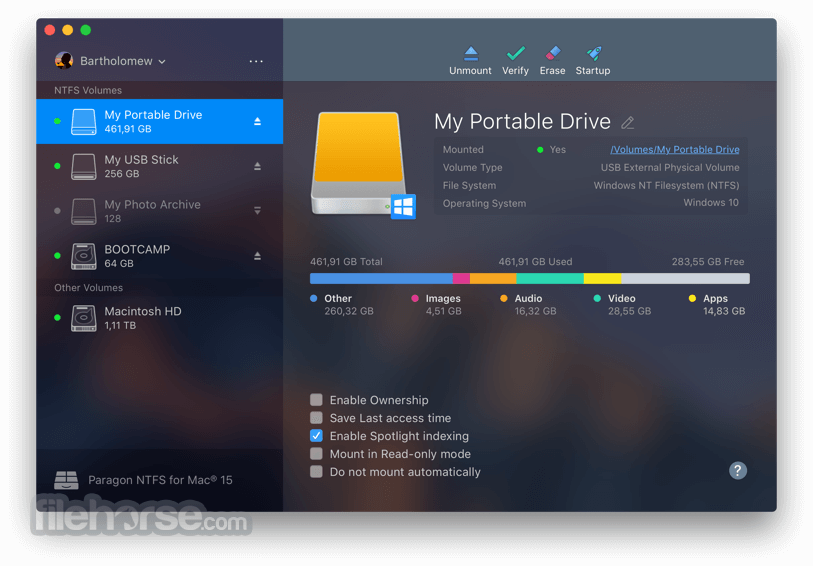
Task: Click the yellow minimize window button
Action: tap(67, 30)
